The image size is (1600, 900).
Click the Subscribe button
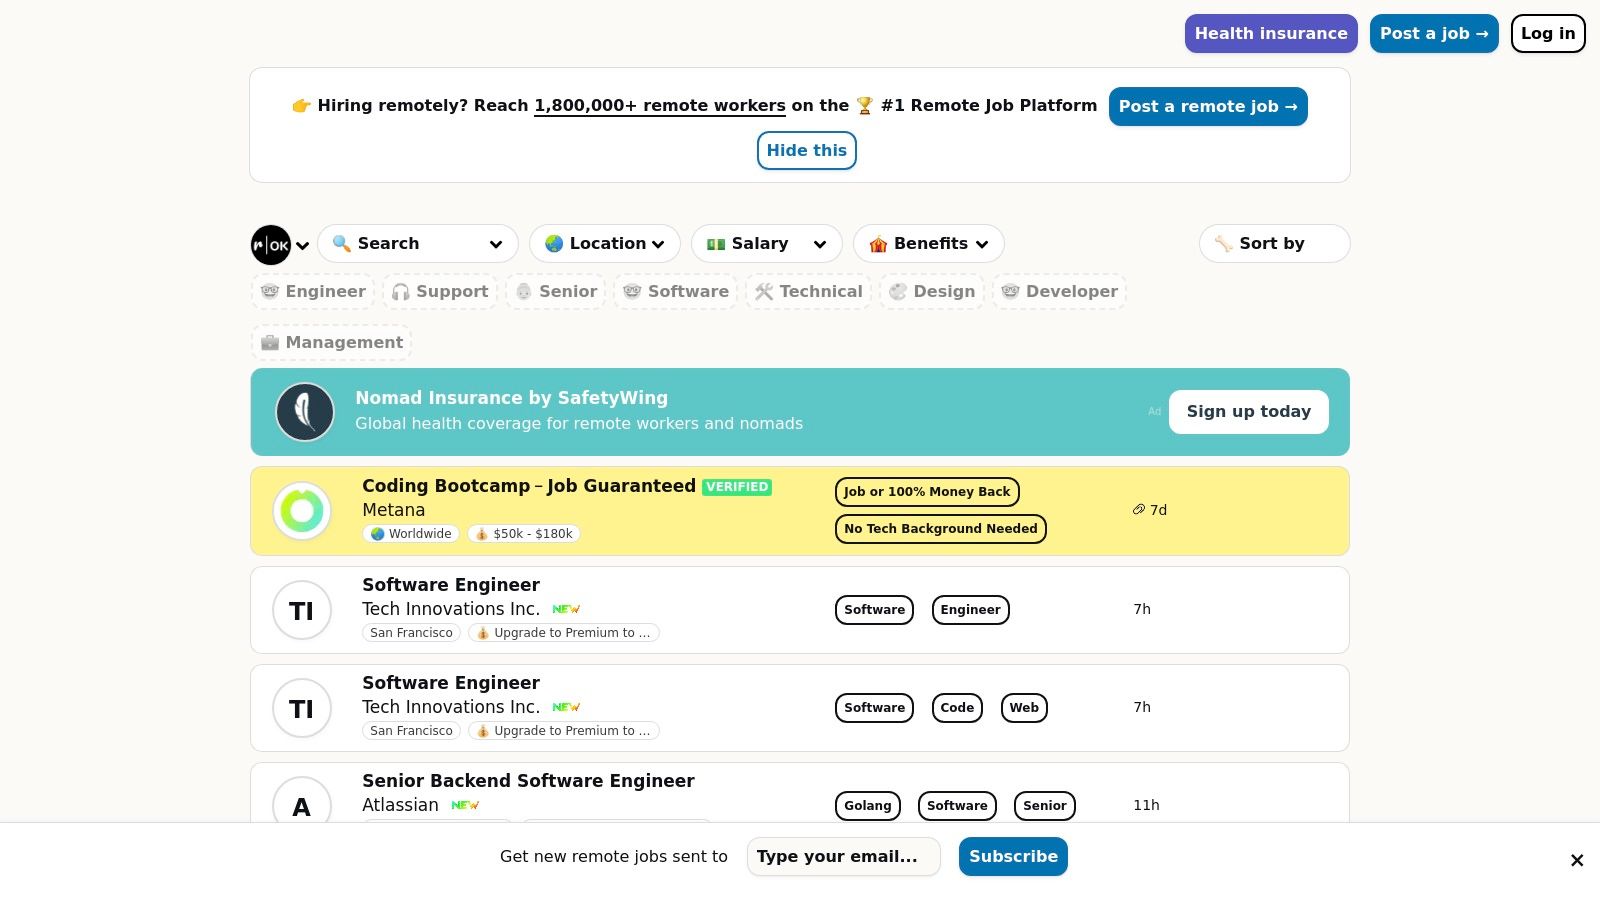click(x=1012, y=857)
